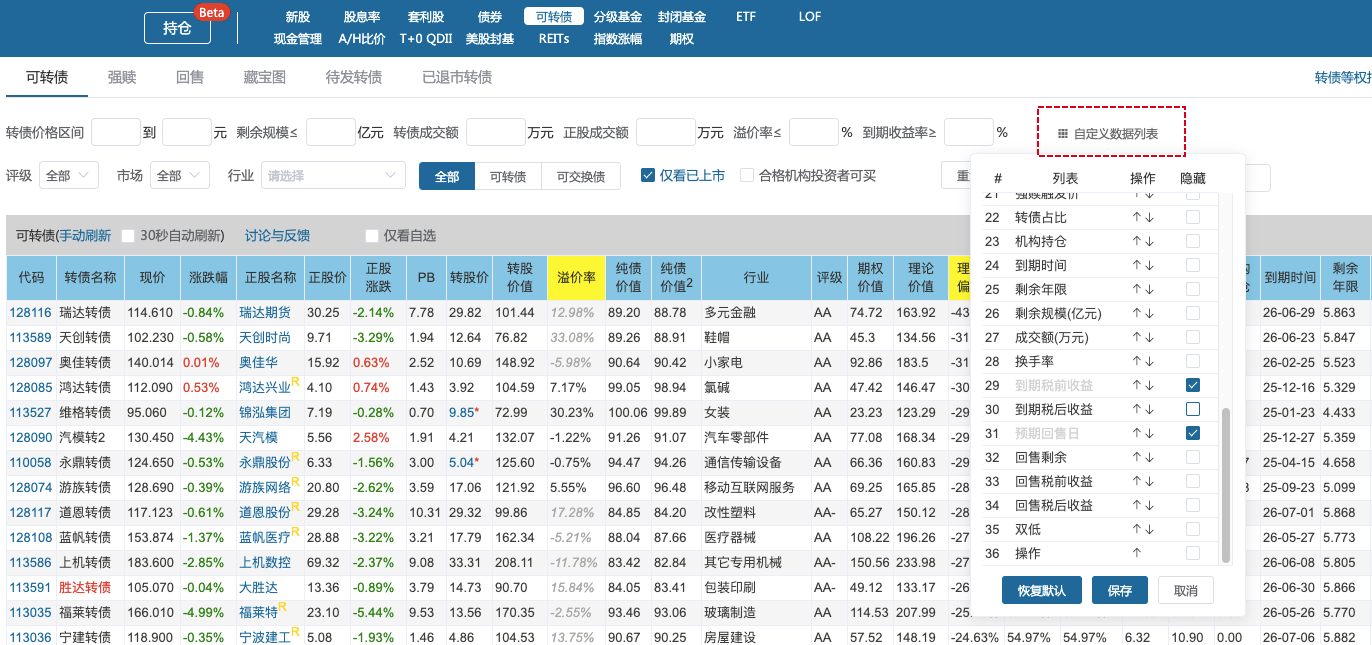This screenshot has height=645, width=1372.
Task: Open 市场 market dropdown
Action: (180, 176)
